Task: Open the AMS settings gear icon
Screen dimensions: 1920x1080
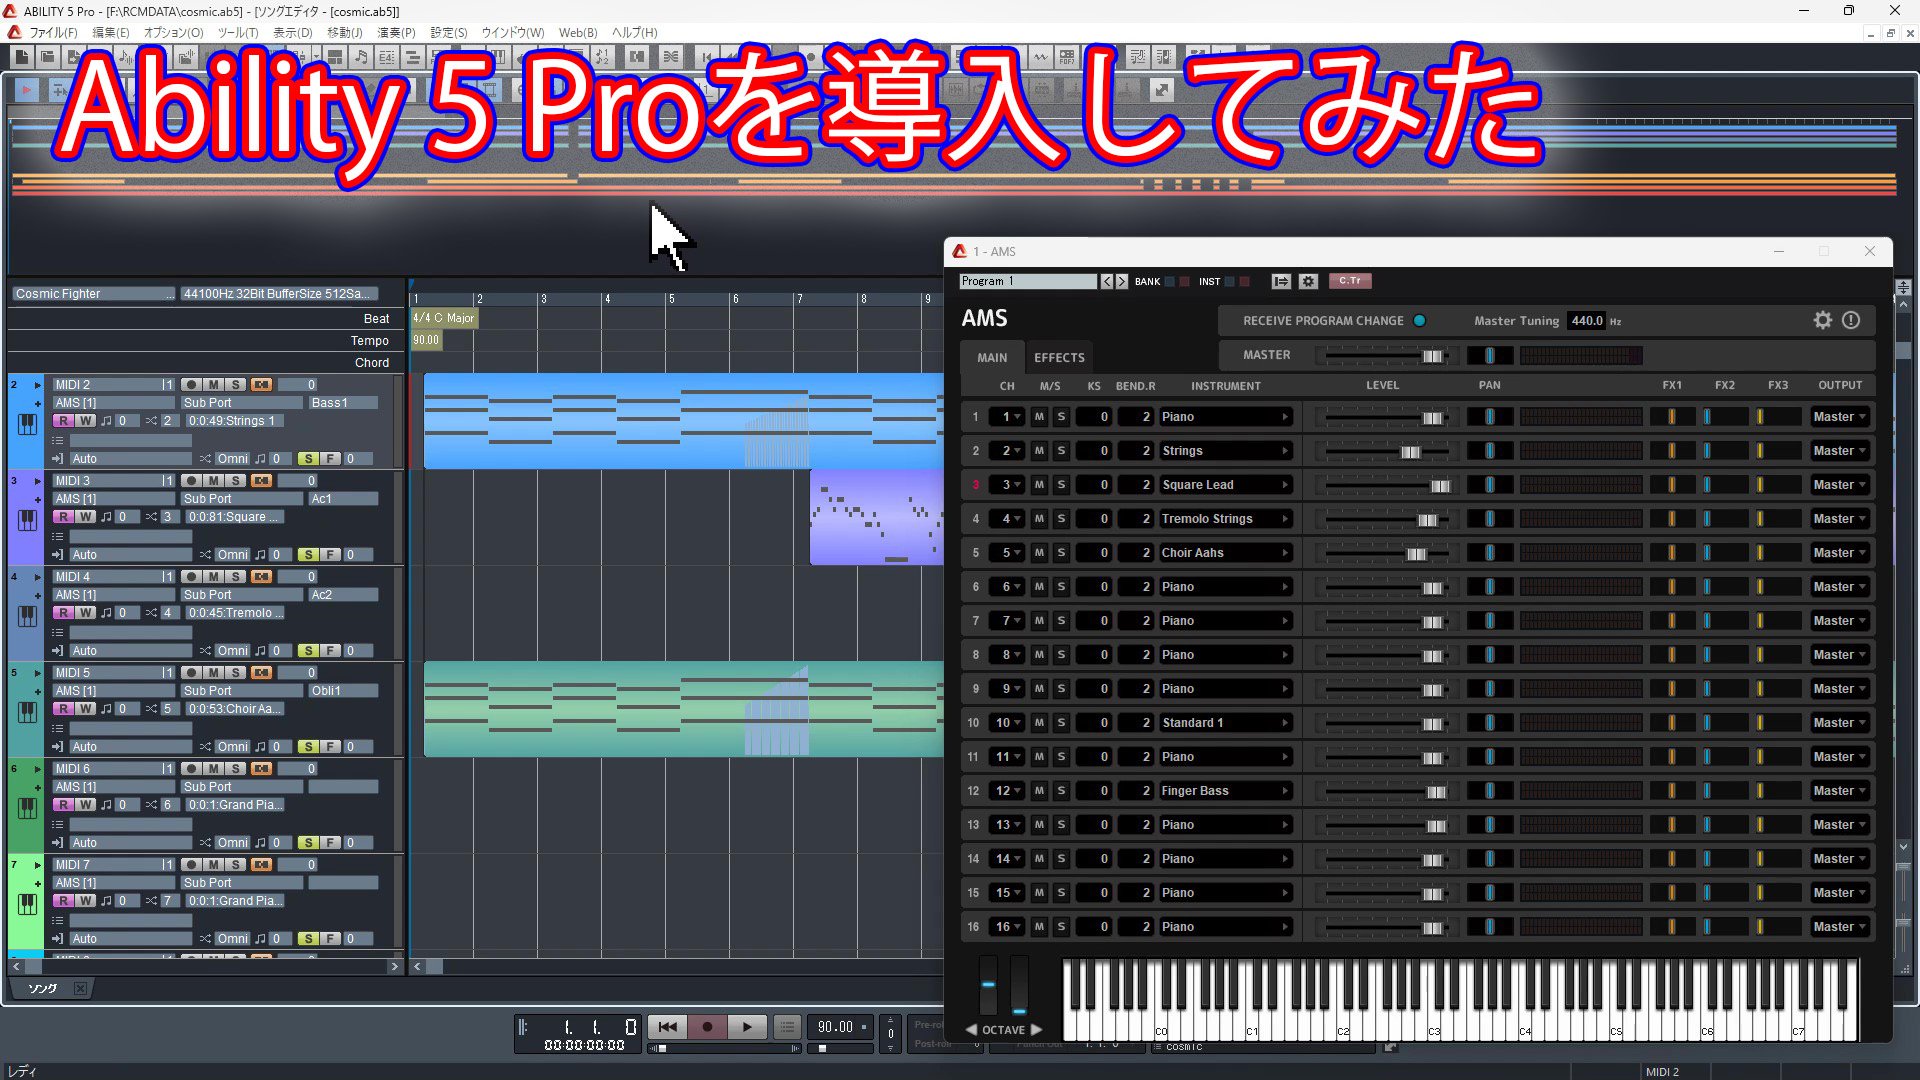Action: pyautogui.click(x=1822, y=320)
